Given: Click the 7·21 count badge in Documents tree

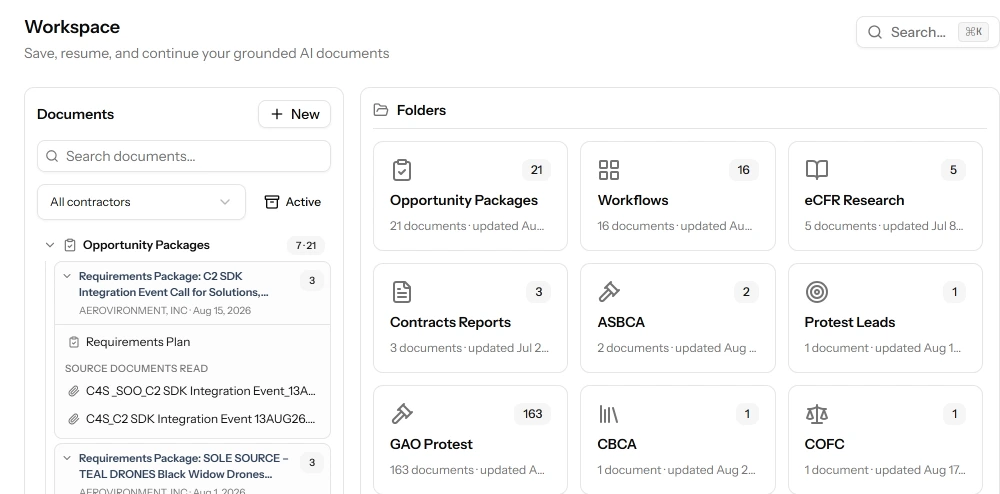Looking at the screenshot, I should click(x=306, y=245).
